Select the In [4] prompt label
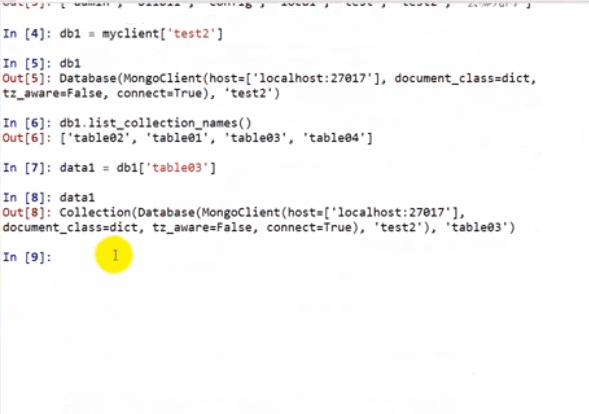Screen dimensions: 589x414 pyautogui.click(x=27, y=34)
